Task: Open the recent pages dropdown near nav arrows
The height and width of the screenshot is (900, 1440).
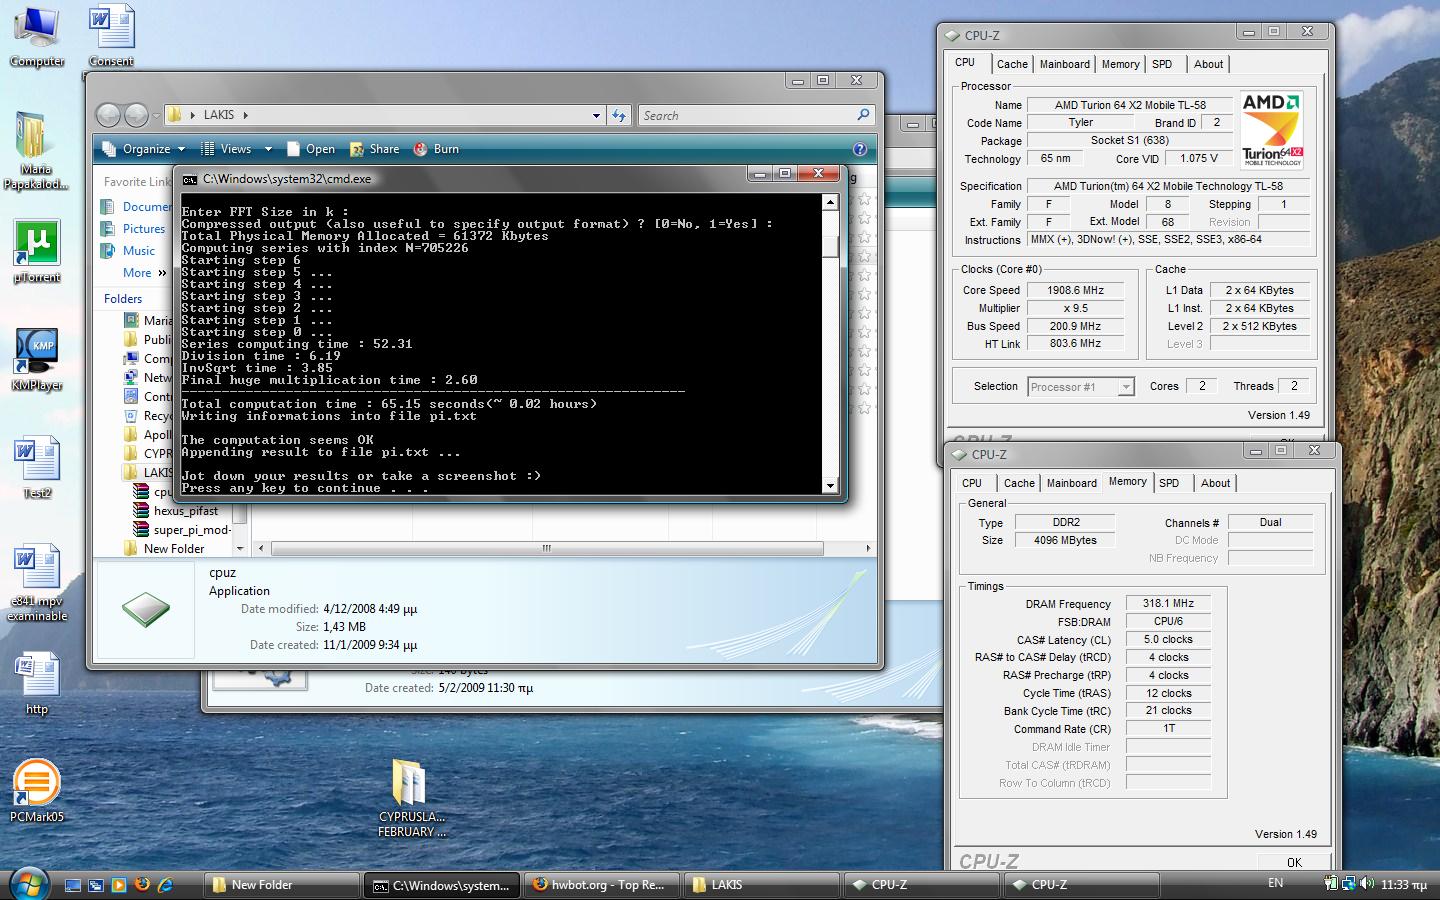Action: [156, 115]
